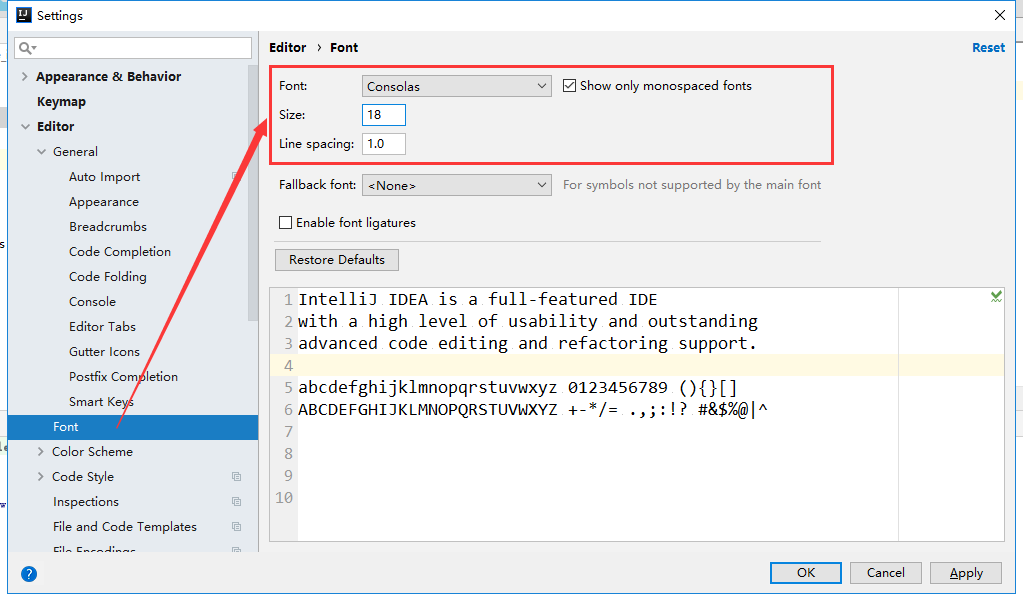Screen dimensions: 1023x601
Task: Collapse the General subsection
Action: (41, 151)
